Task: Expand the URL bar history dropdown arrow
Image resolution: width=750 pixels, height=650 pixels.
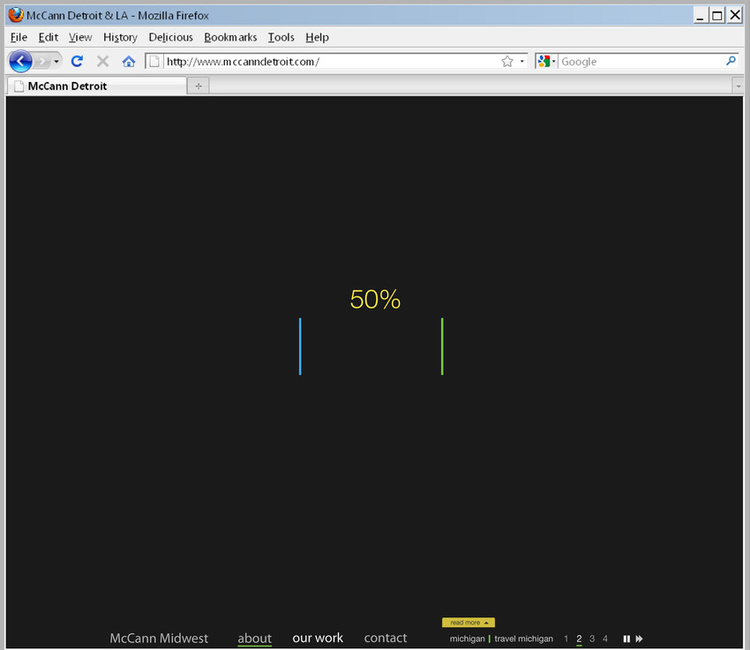Action: pos(522,62)
